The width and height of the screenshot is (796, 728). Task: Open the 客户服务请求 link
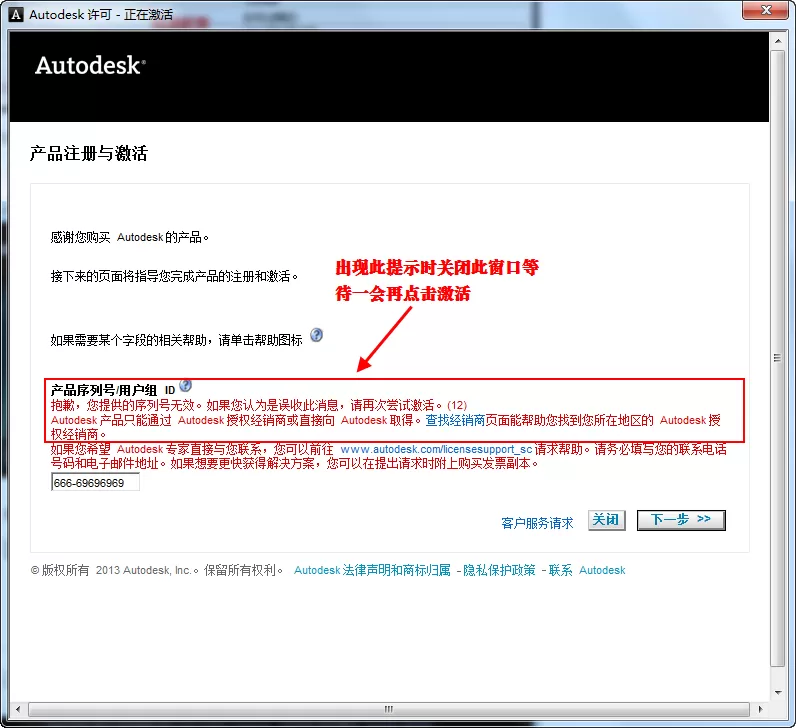click(x=537, y=523)
